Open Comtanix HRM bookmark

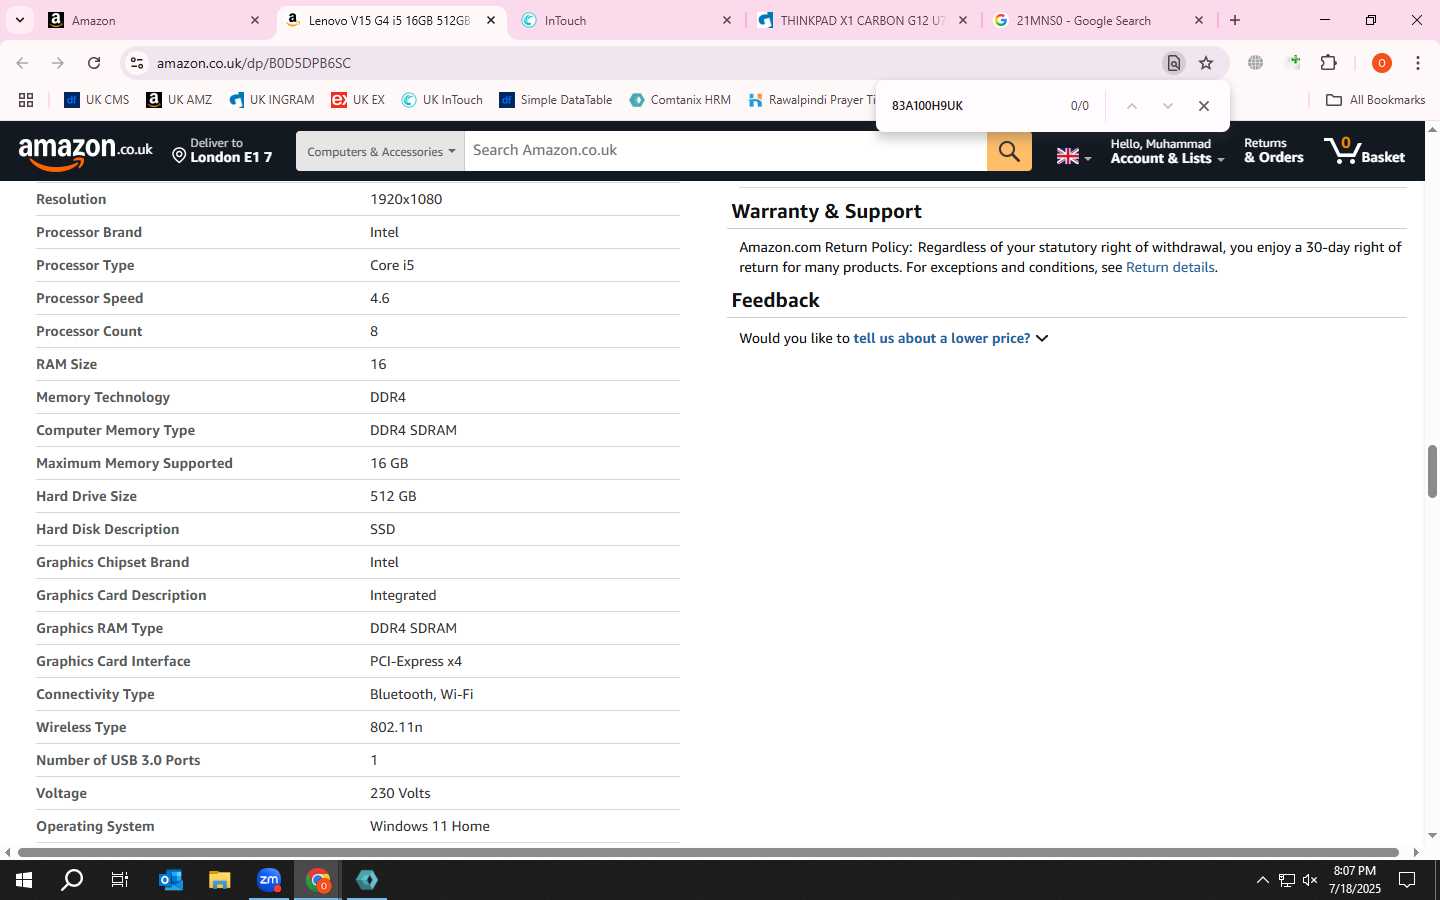tap(680, 100)
